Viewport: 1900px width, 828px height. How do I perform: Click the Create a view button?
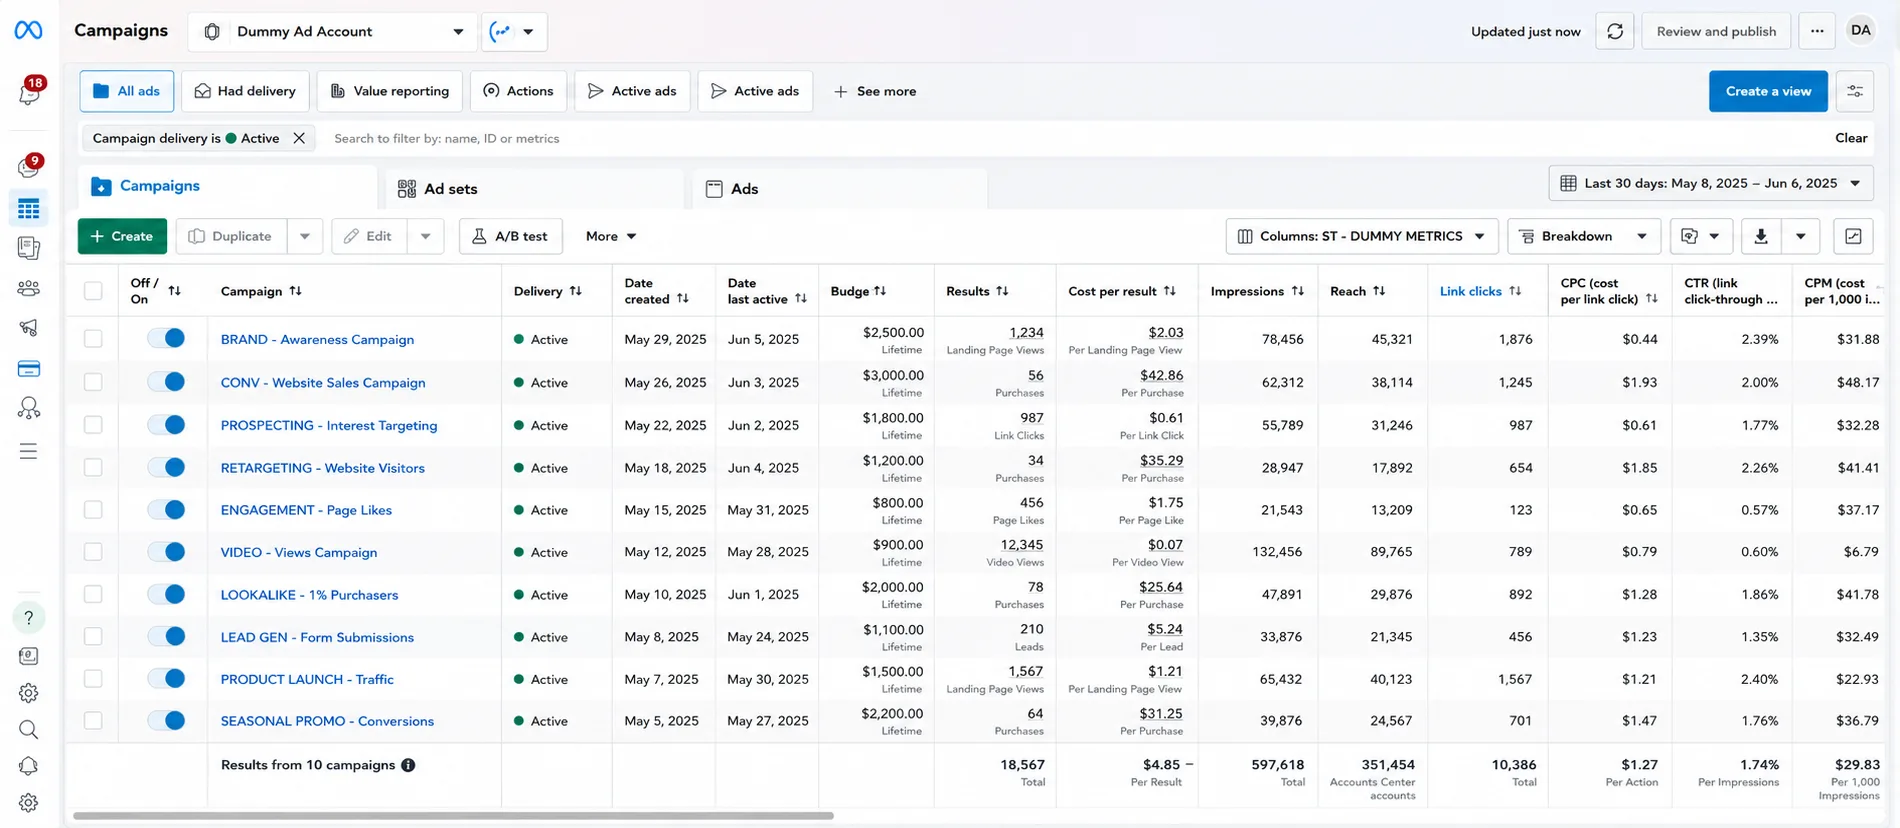(1768, 91)
